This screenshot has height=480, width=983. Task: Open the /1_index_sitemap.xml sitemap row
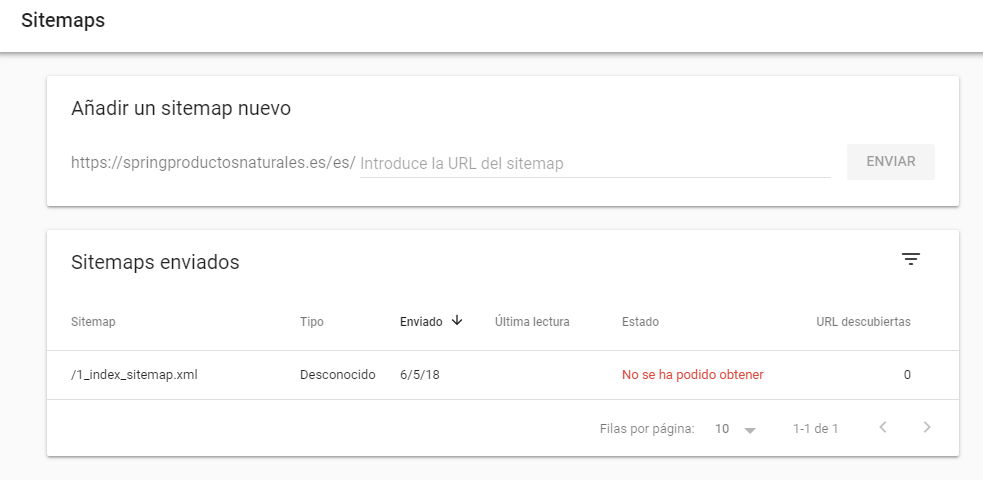[503, 375]
